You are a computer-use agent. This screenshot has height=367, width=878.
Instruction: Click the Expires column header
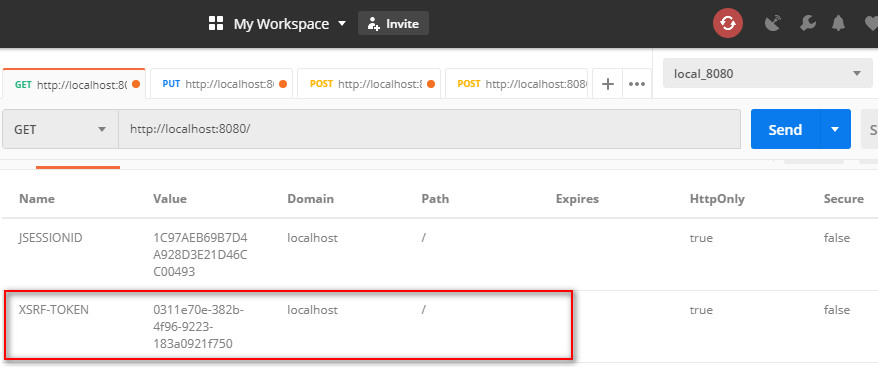click(577, 199)
